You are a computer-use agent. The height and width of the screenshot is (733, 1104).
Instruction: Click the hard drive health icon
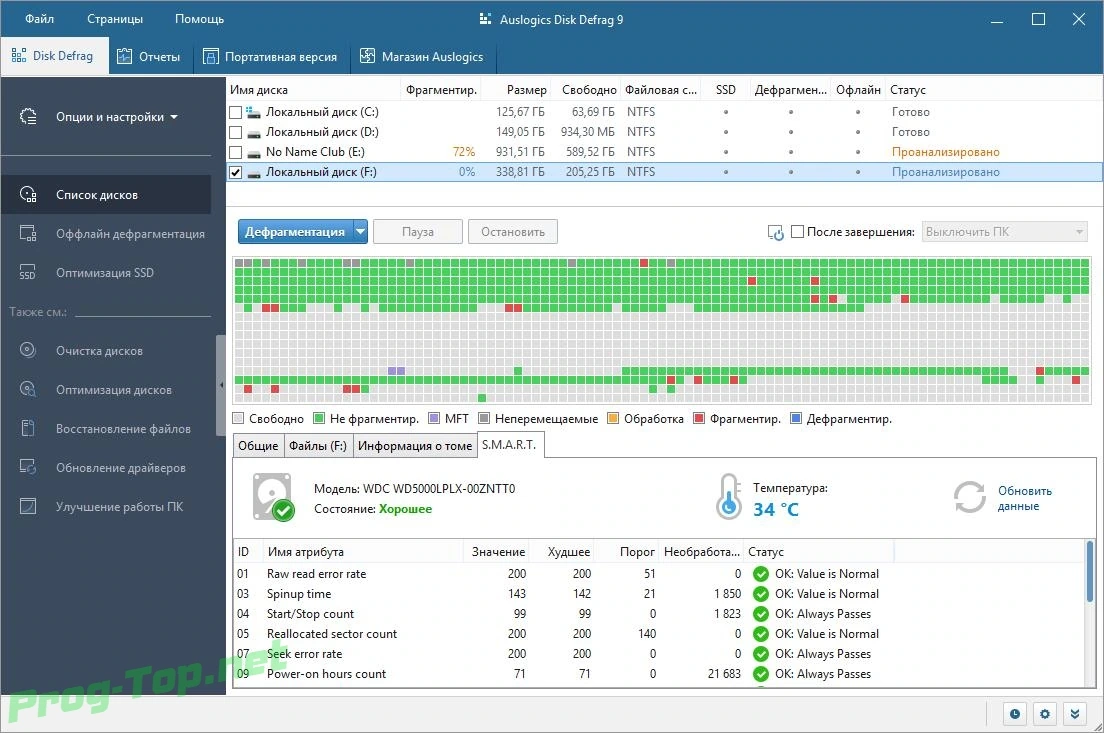coord(273,497)
